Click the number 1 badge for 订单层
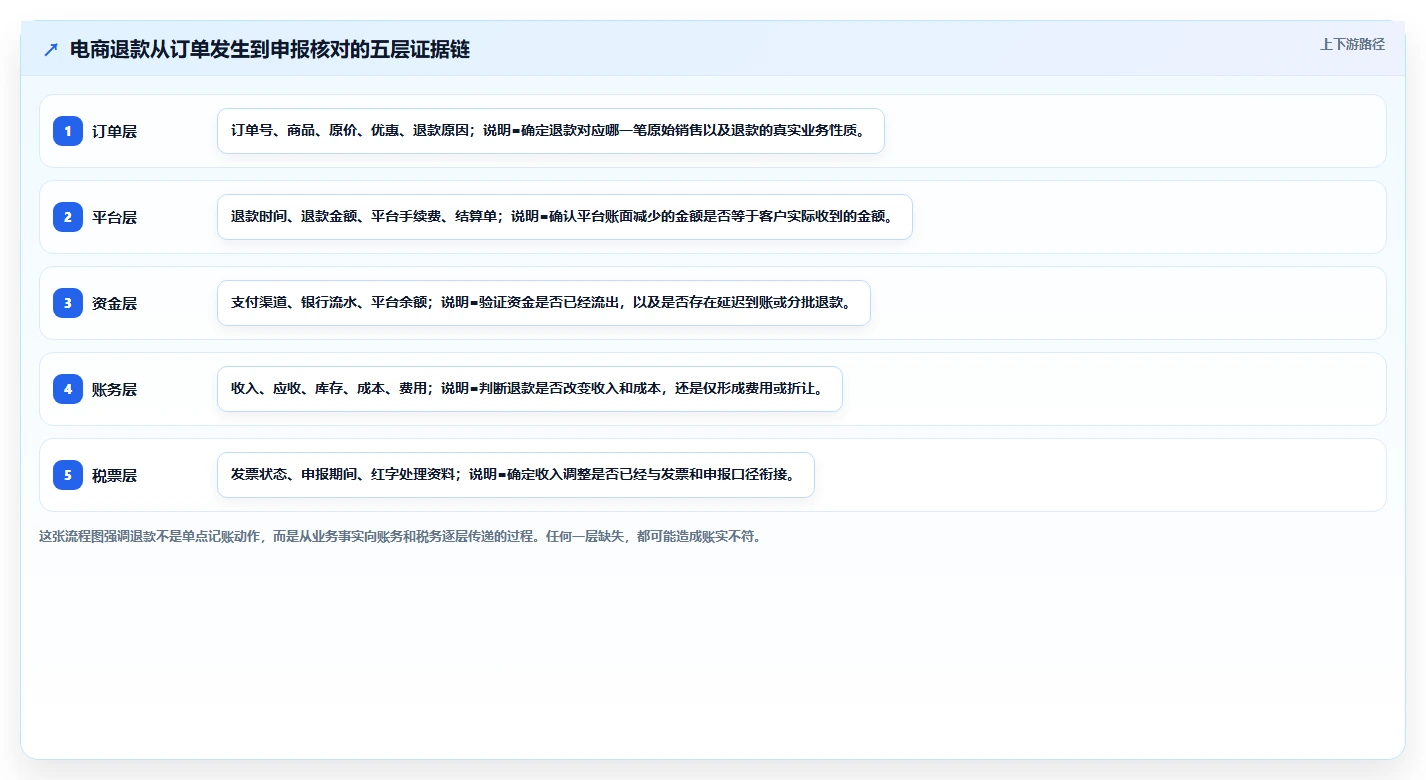Image resolution: width=1426 pixels, height=780 pixels. 68,131
